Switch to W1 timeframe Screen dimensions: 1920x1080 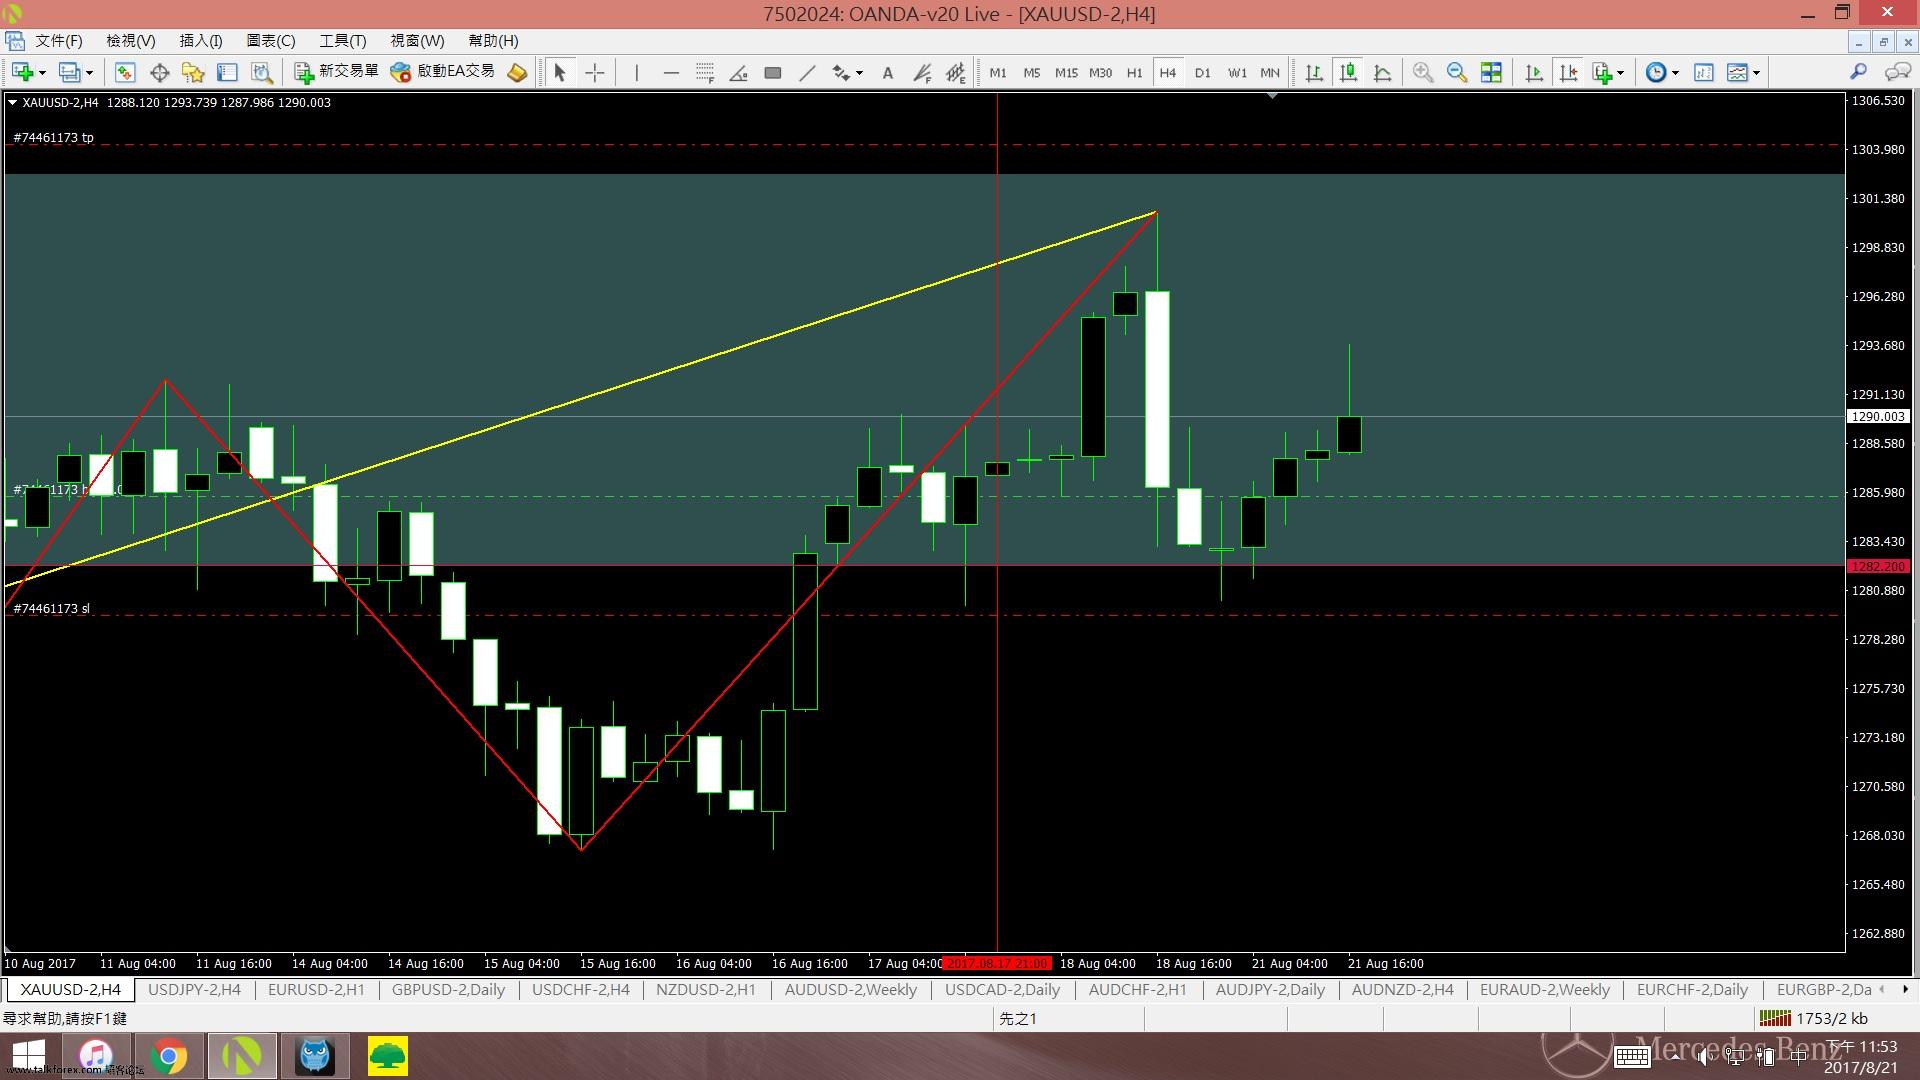tap(1237, 72)
